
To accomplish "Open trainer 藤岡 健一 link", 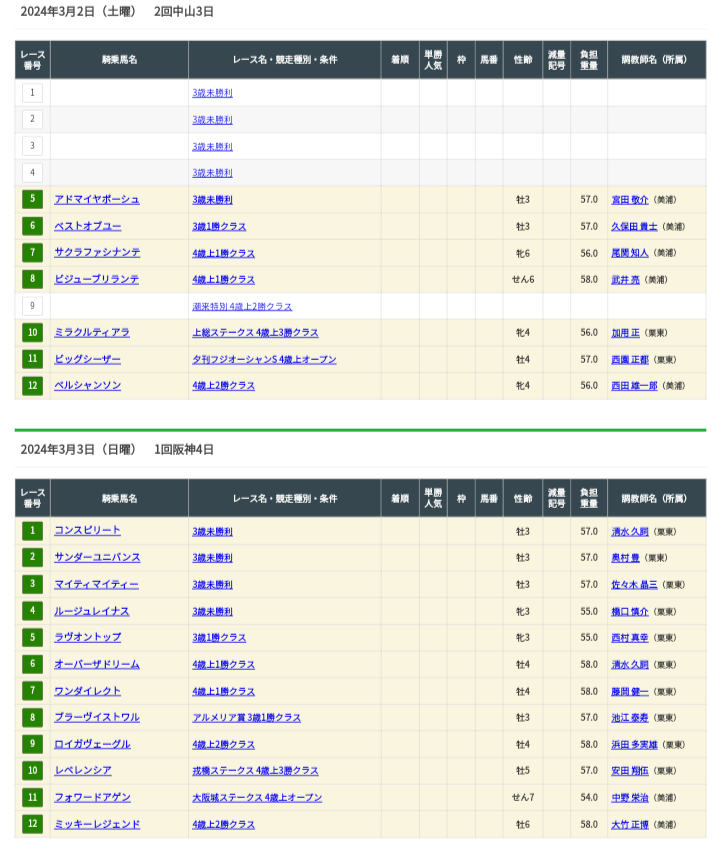I will point(630,691).
